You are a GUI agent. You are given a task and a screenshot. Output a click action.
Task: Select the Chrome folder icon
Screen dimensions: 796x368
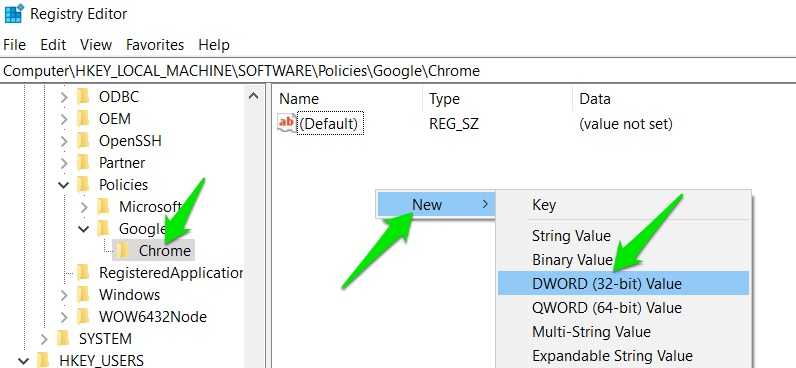pyautogui.click(x=123, y=251)
